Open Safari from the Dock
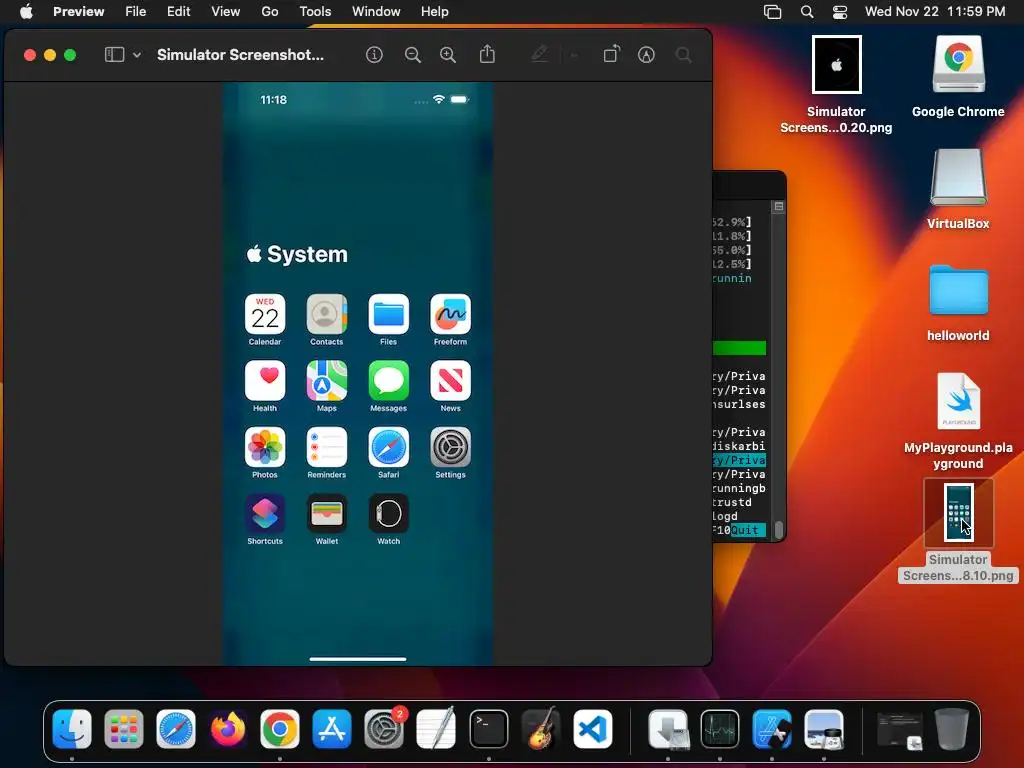 click(x=176, y=728)
